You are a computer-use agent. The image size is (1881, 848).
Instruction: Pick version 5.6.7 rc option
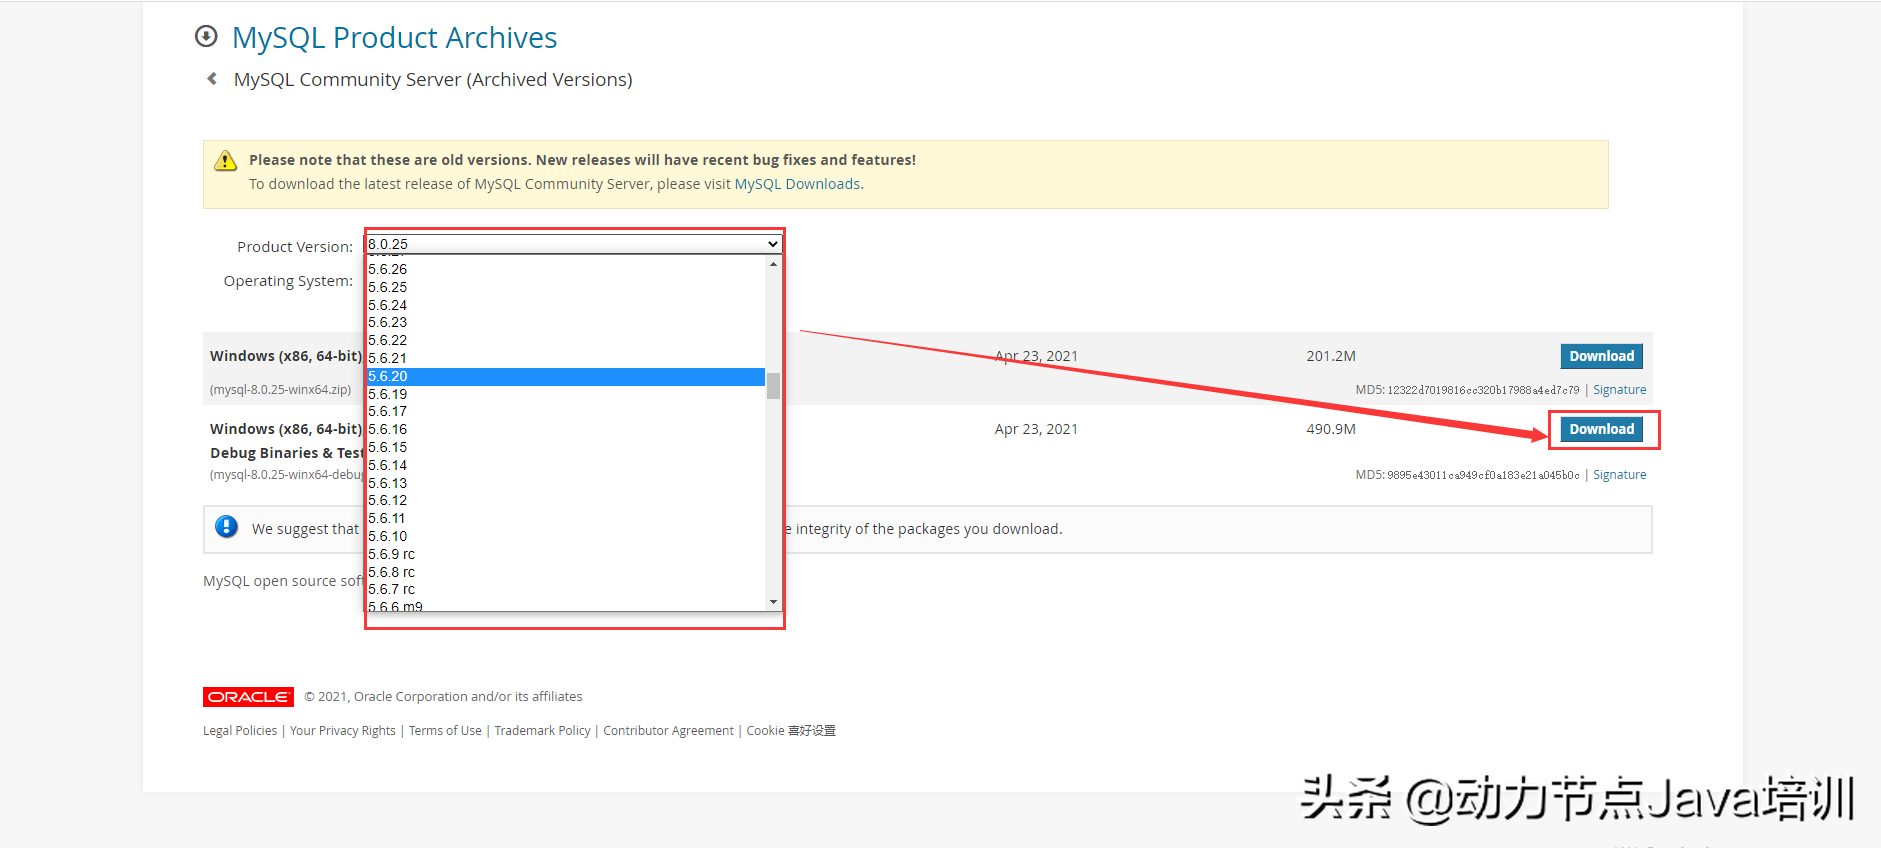565,589
